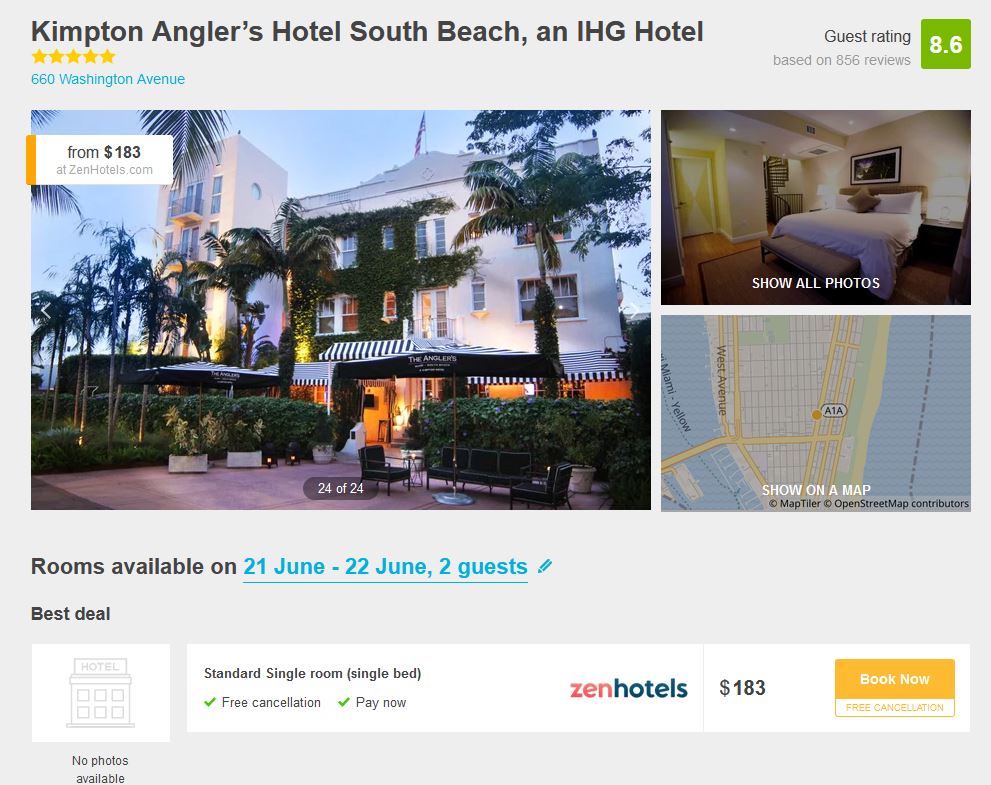Image resolution: width=991 pixels, height=785 pixels.
Task: Click the hotel placeholder no-photos icon
Action: pyautogui.click(x=100, y=693)
